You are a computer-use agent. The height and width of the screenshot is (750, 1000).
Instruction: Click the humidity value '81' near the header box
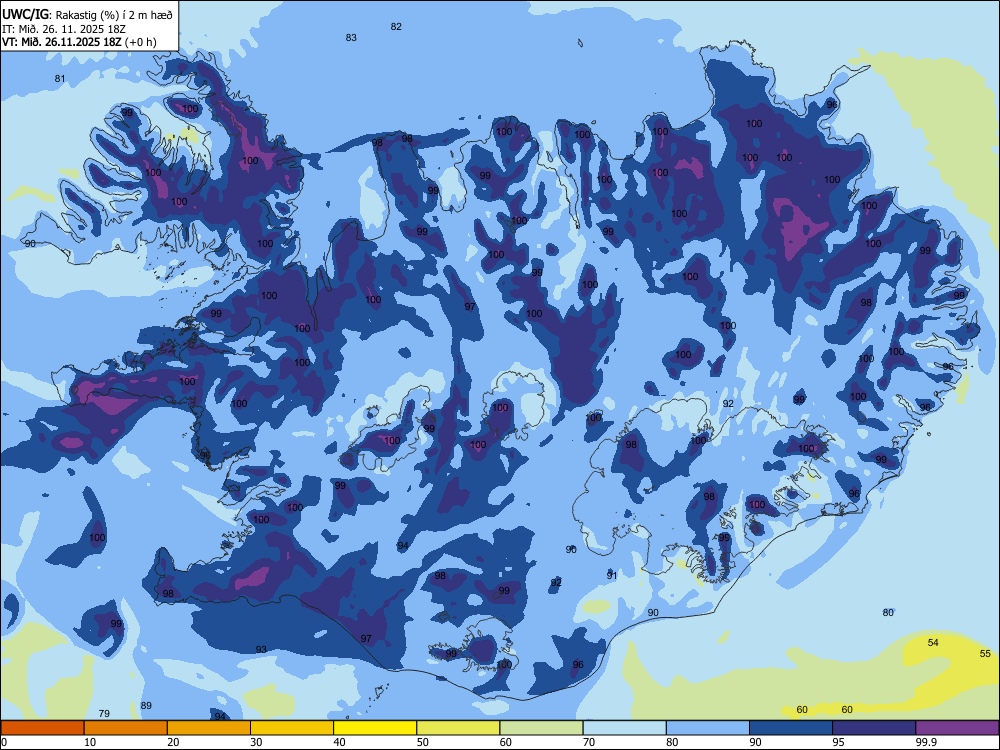(x=60, y=79)
